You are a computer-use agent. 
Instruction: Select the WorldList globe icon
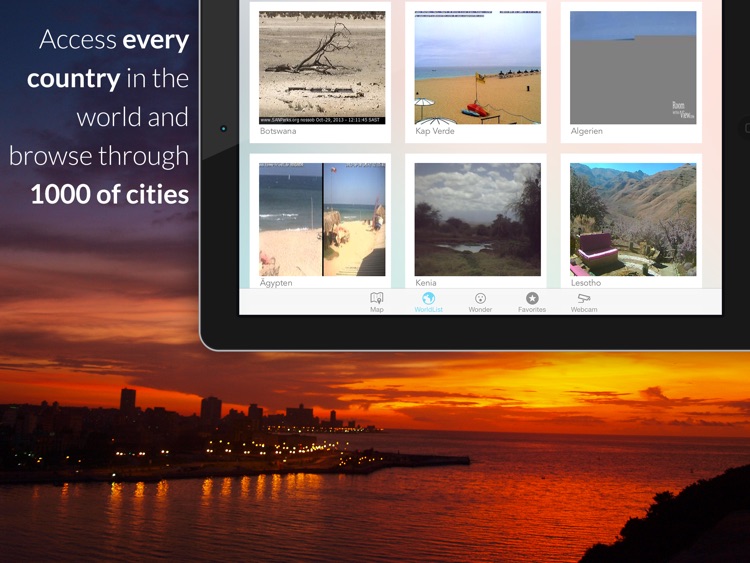(x=428, y=298)
